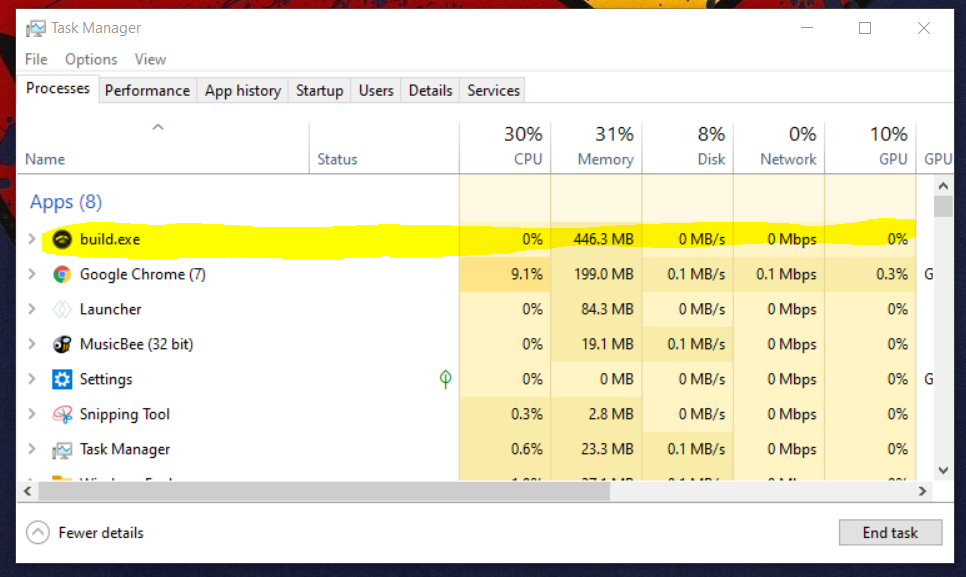Select the build.exe process name
Screen dimensions: 966x577
110,239
